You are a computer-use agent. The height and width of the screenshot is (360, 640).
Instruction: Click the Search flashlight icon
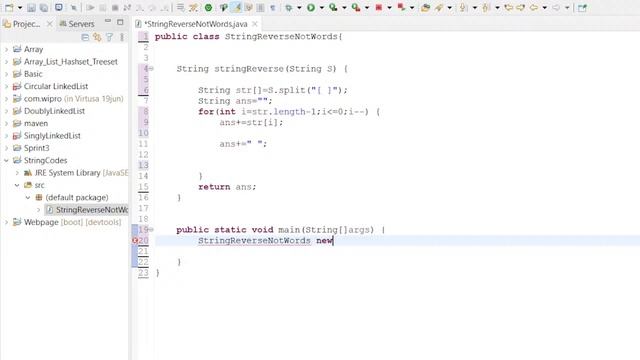439,7
